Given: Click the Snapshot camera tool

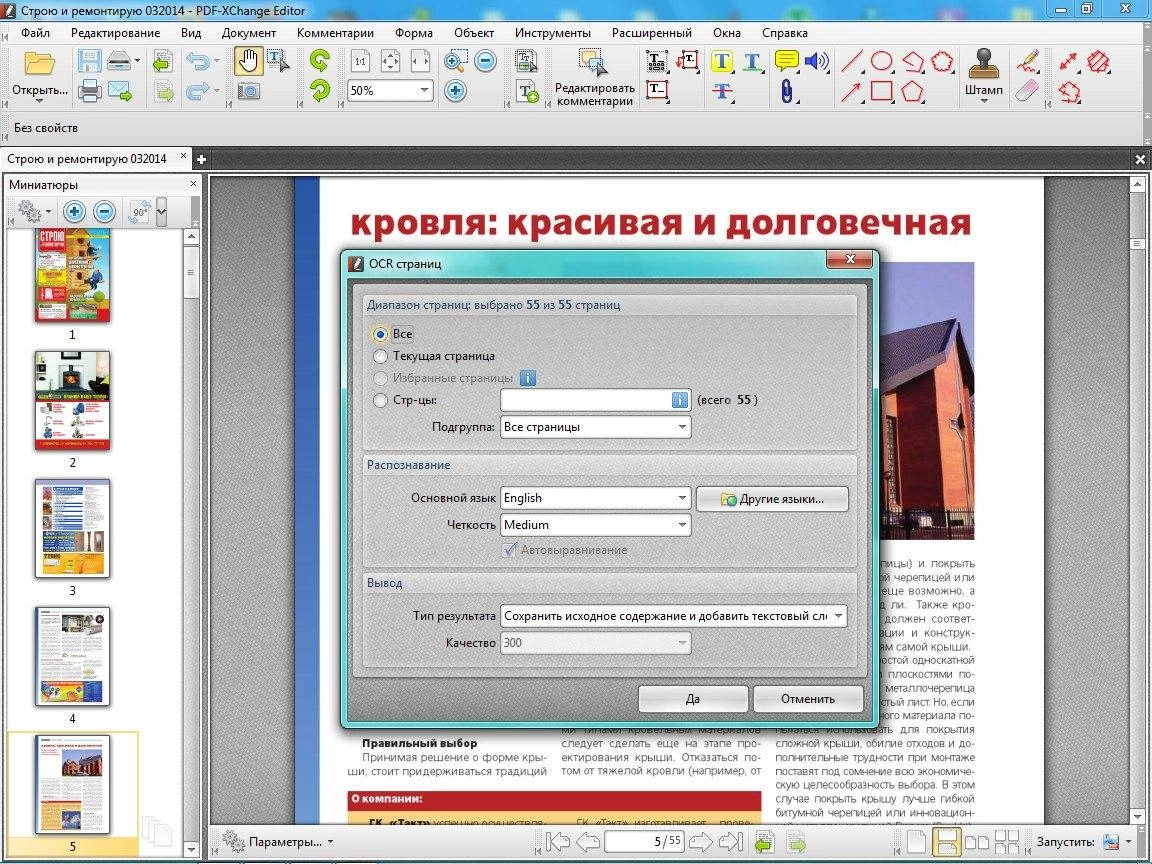Looking at the screenshot, I should coord(248,91).
